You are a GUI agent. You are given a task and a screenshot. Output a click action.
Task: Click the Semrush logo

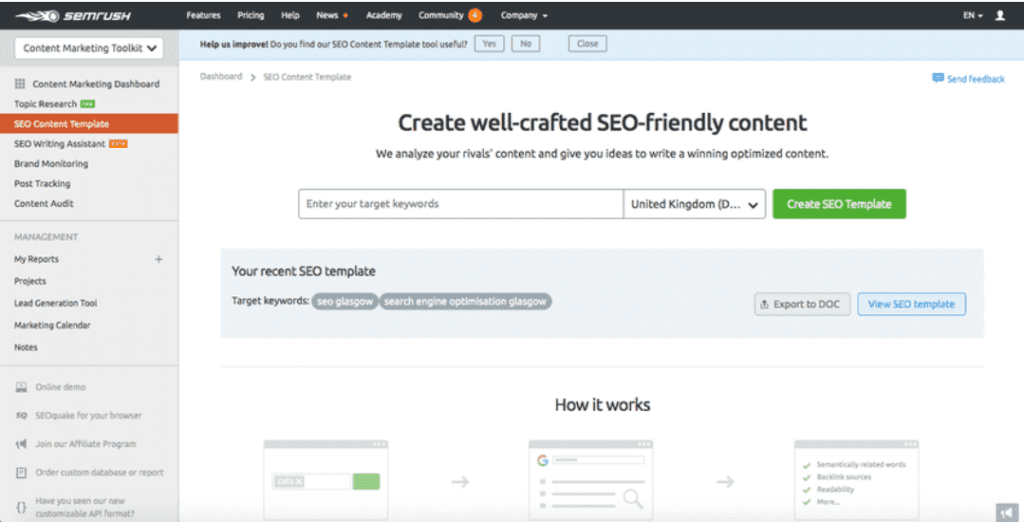point(73,16)
